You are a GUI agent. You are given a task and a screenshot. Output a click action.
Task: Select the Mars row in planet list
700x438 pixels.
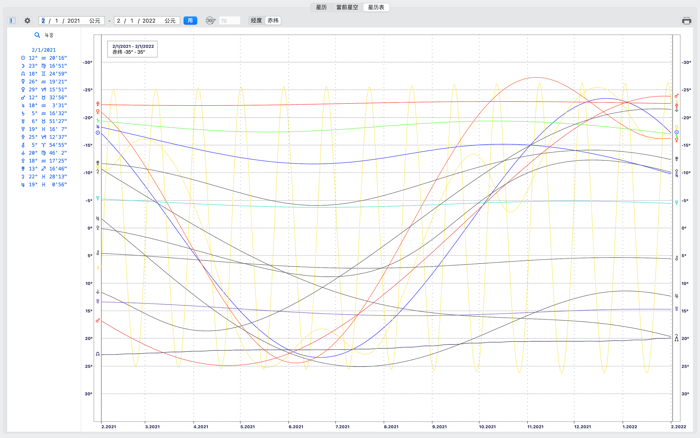[x=42, y=97]
